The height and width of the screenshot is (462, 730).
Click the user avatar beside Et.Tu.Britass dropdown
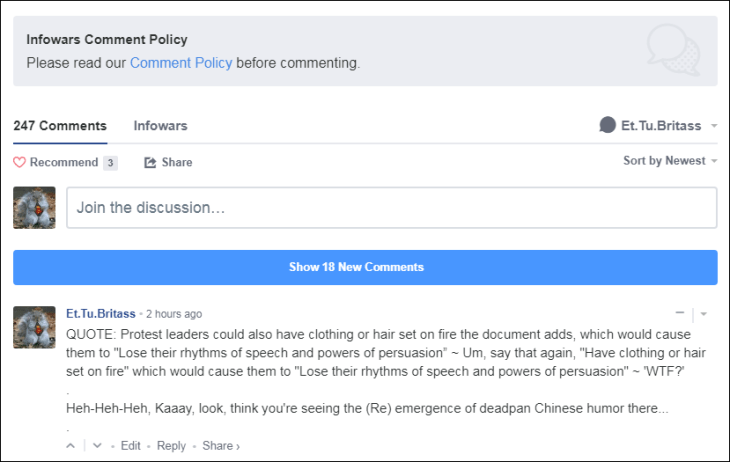tap(607, 126)
